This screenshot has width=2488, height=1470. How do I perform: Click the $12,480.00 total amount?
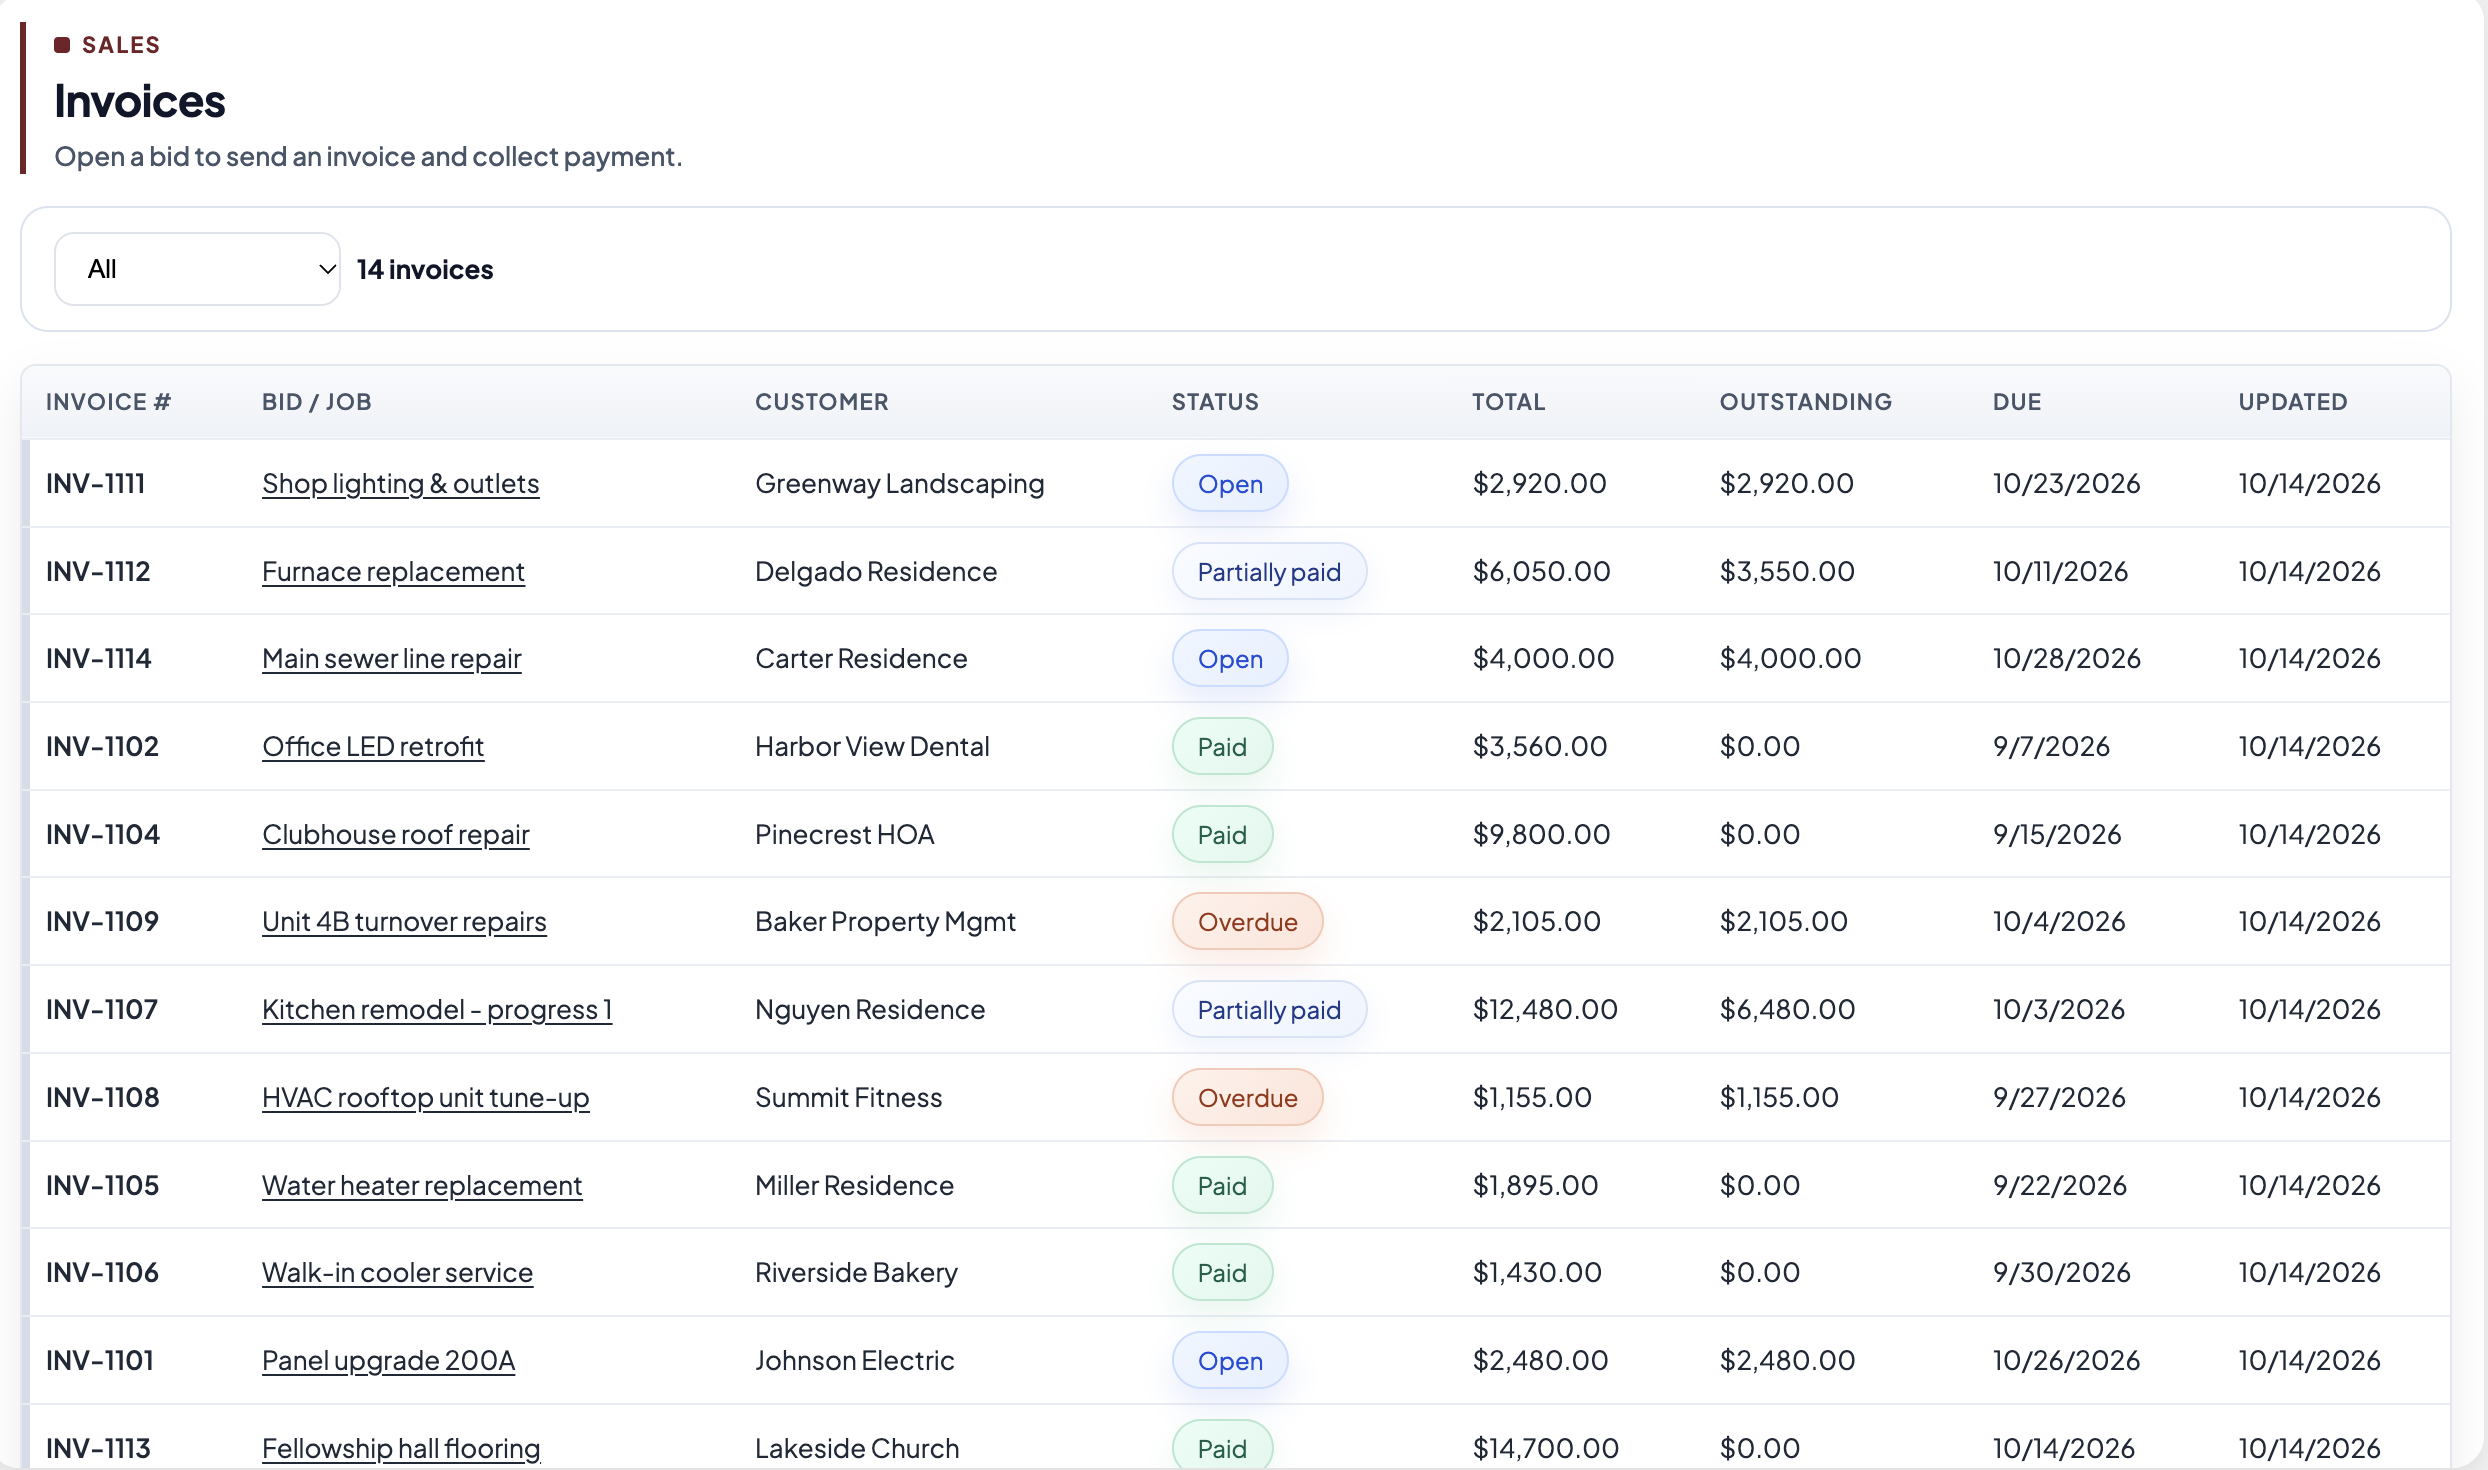pos(1545,1010)
